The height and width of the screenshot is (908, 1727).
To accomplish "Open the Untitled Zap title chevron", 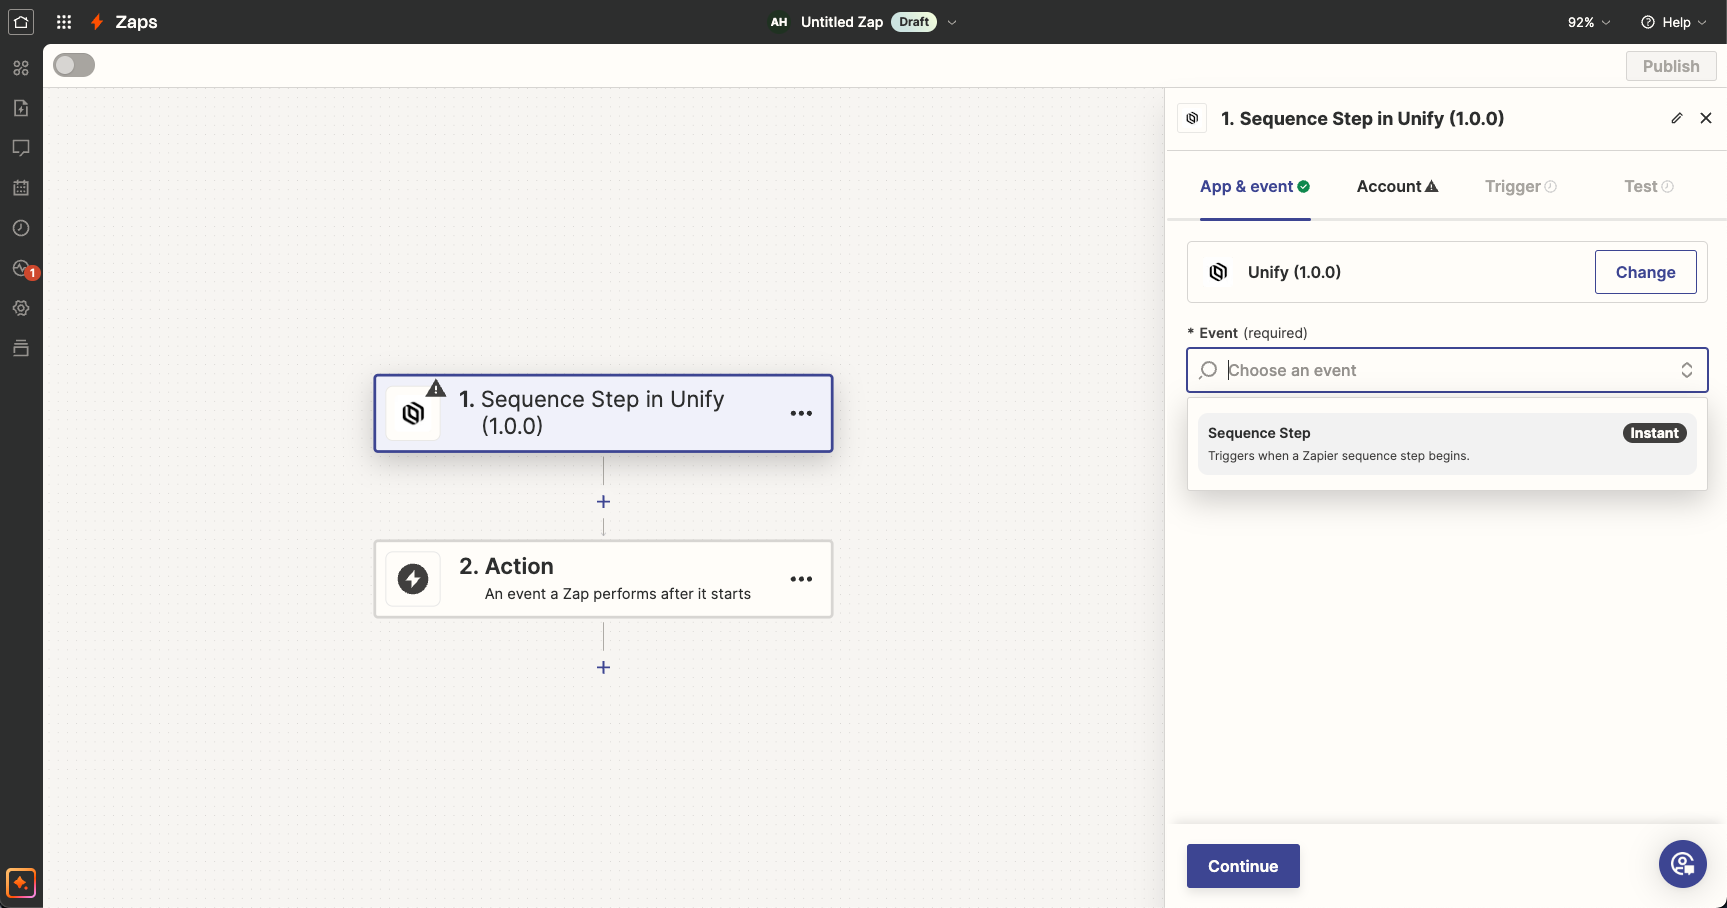I will [x=951, y=21].
